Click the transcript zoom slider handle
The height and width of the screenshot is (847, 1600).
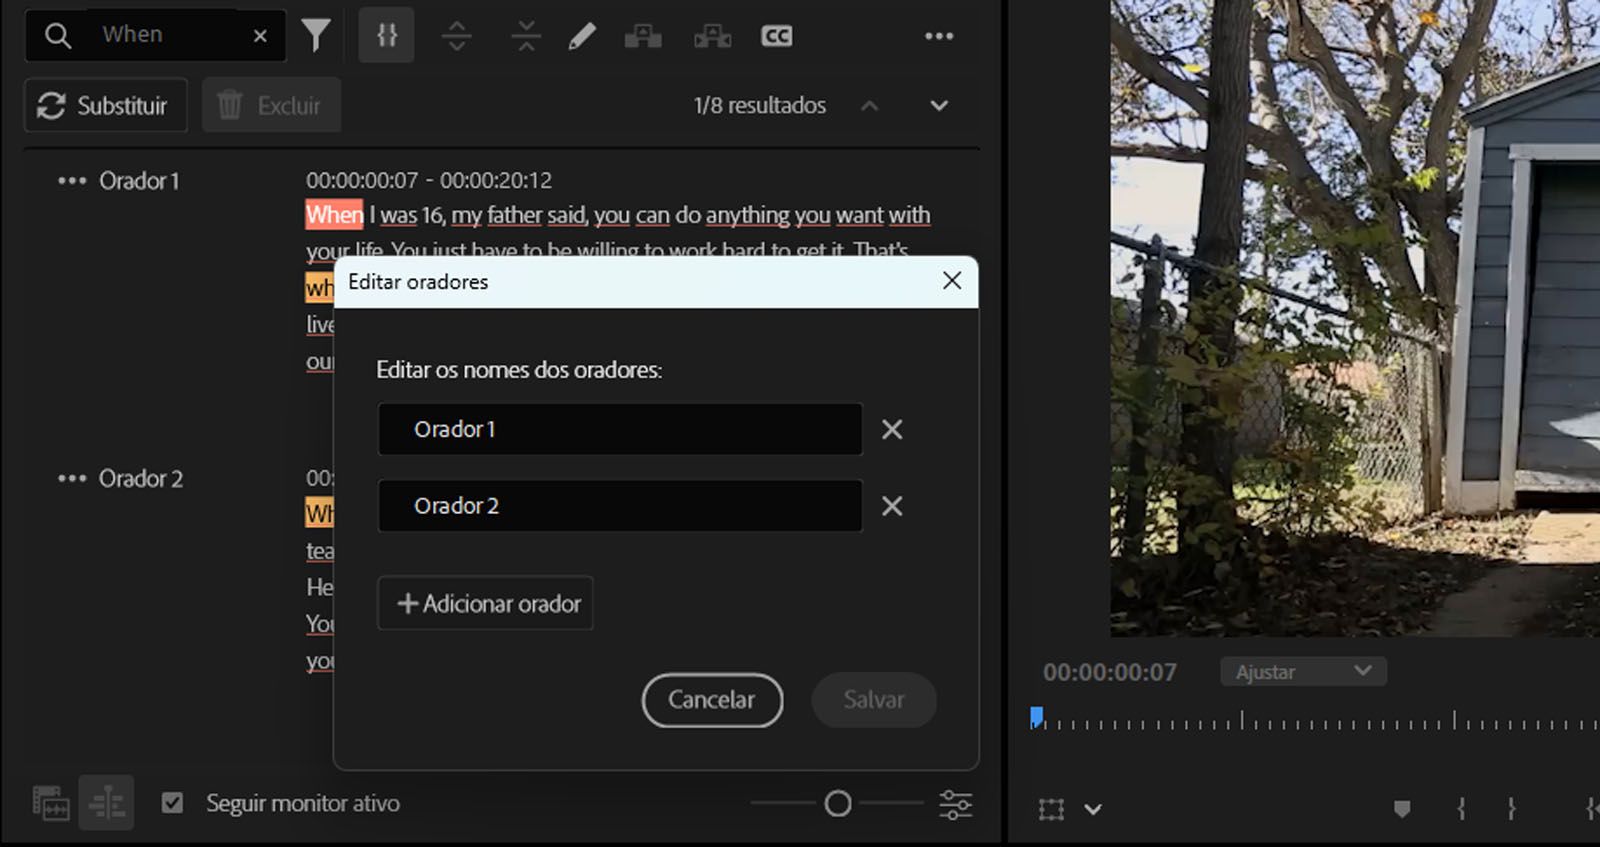point(838,803)
